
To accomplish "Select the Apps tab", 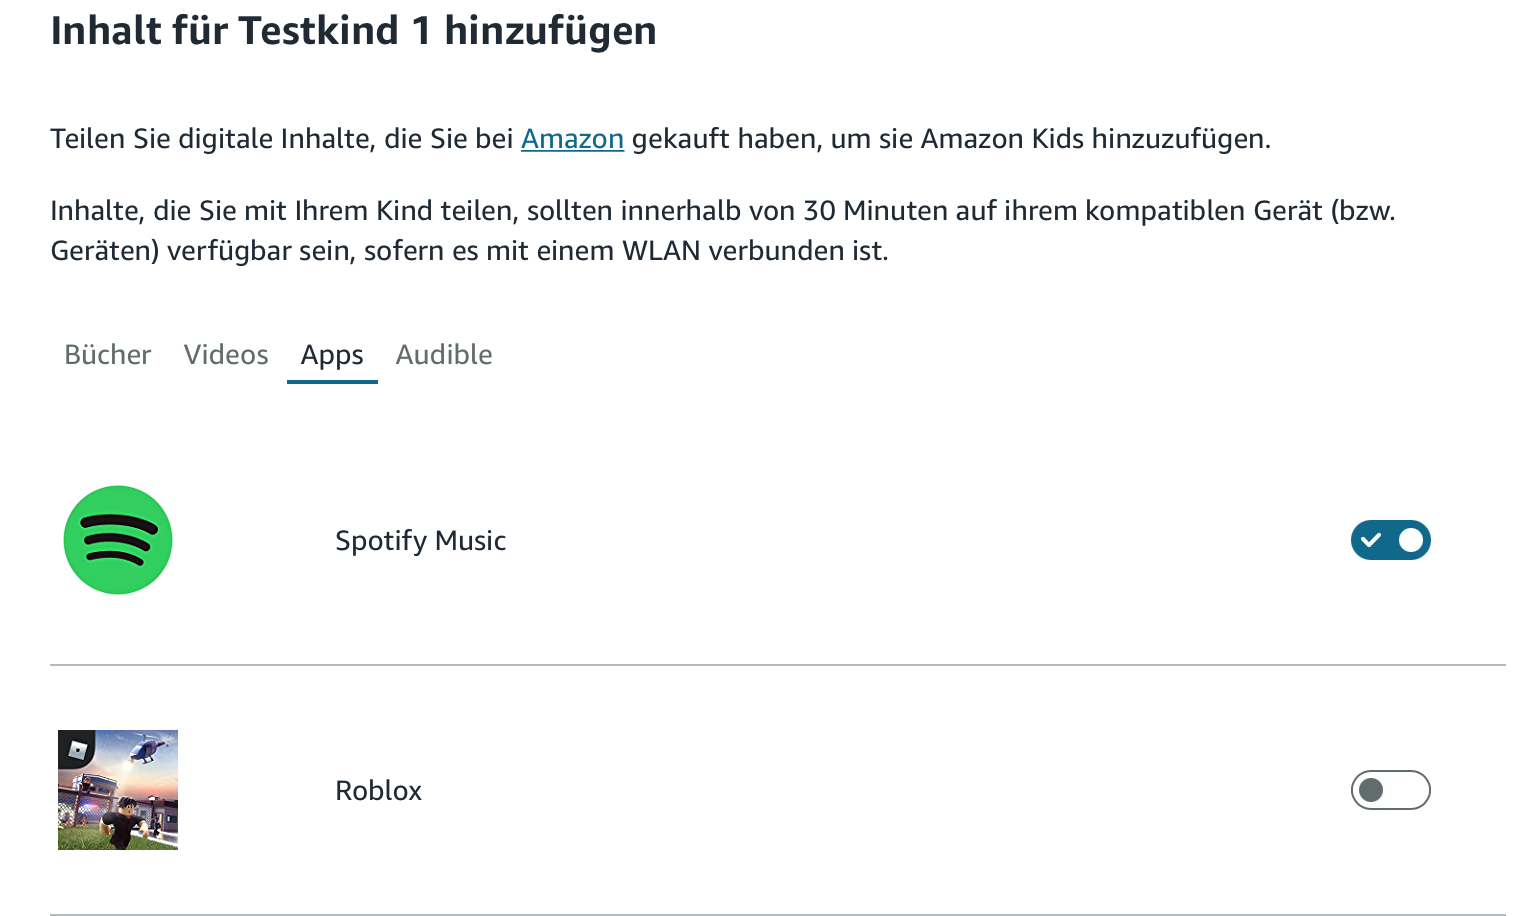I will (332, 355).
